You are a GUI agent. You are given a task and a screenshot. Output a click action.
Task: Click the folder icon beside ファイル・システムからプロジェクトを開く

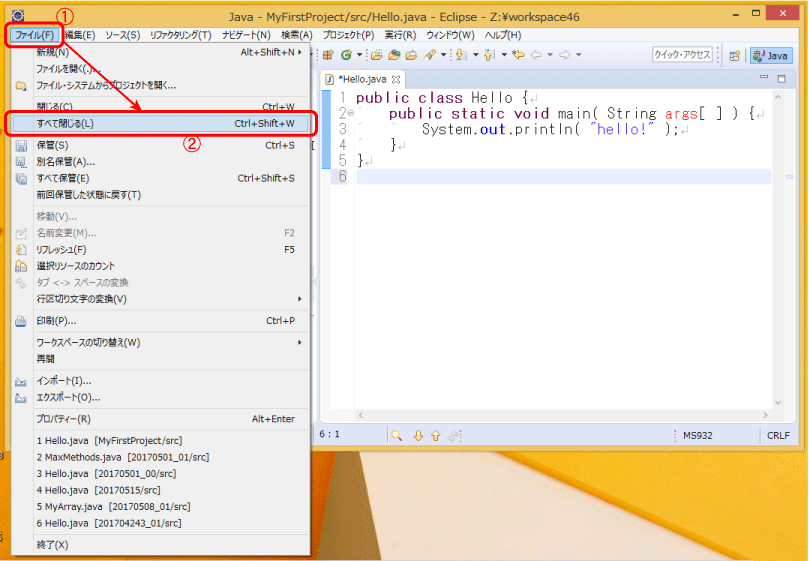click(x=21, y=86)
